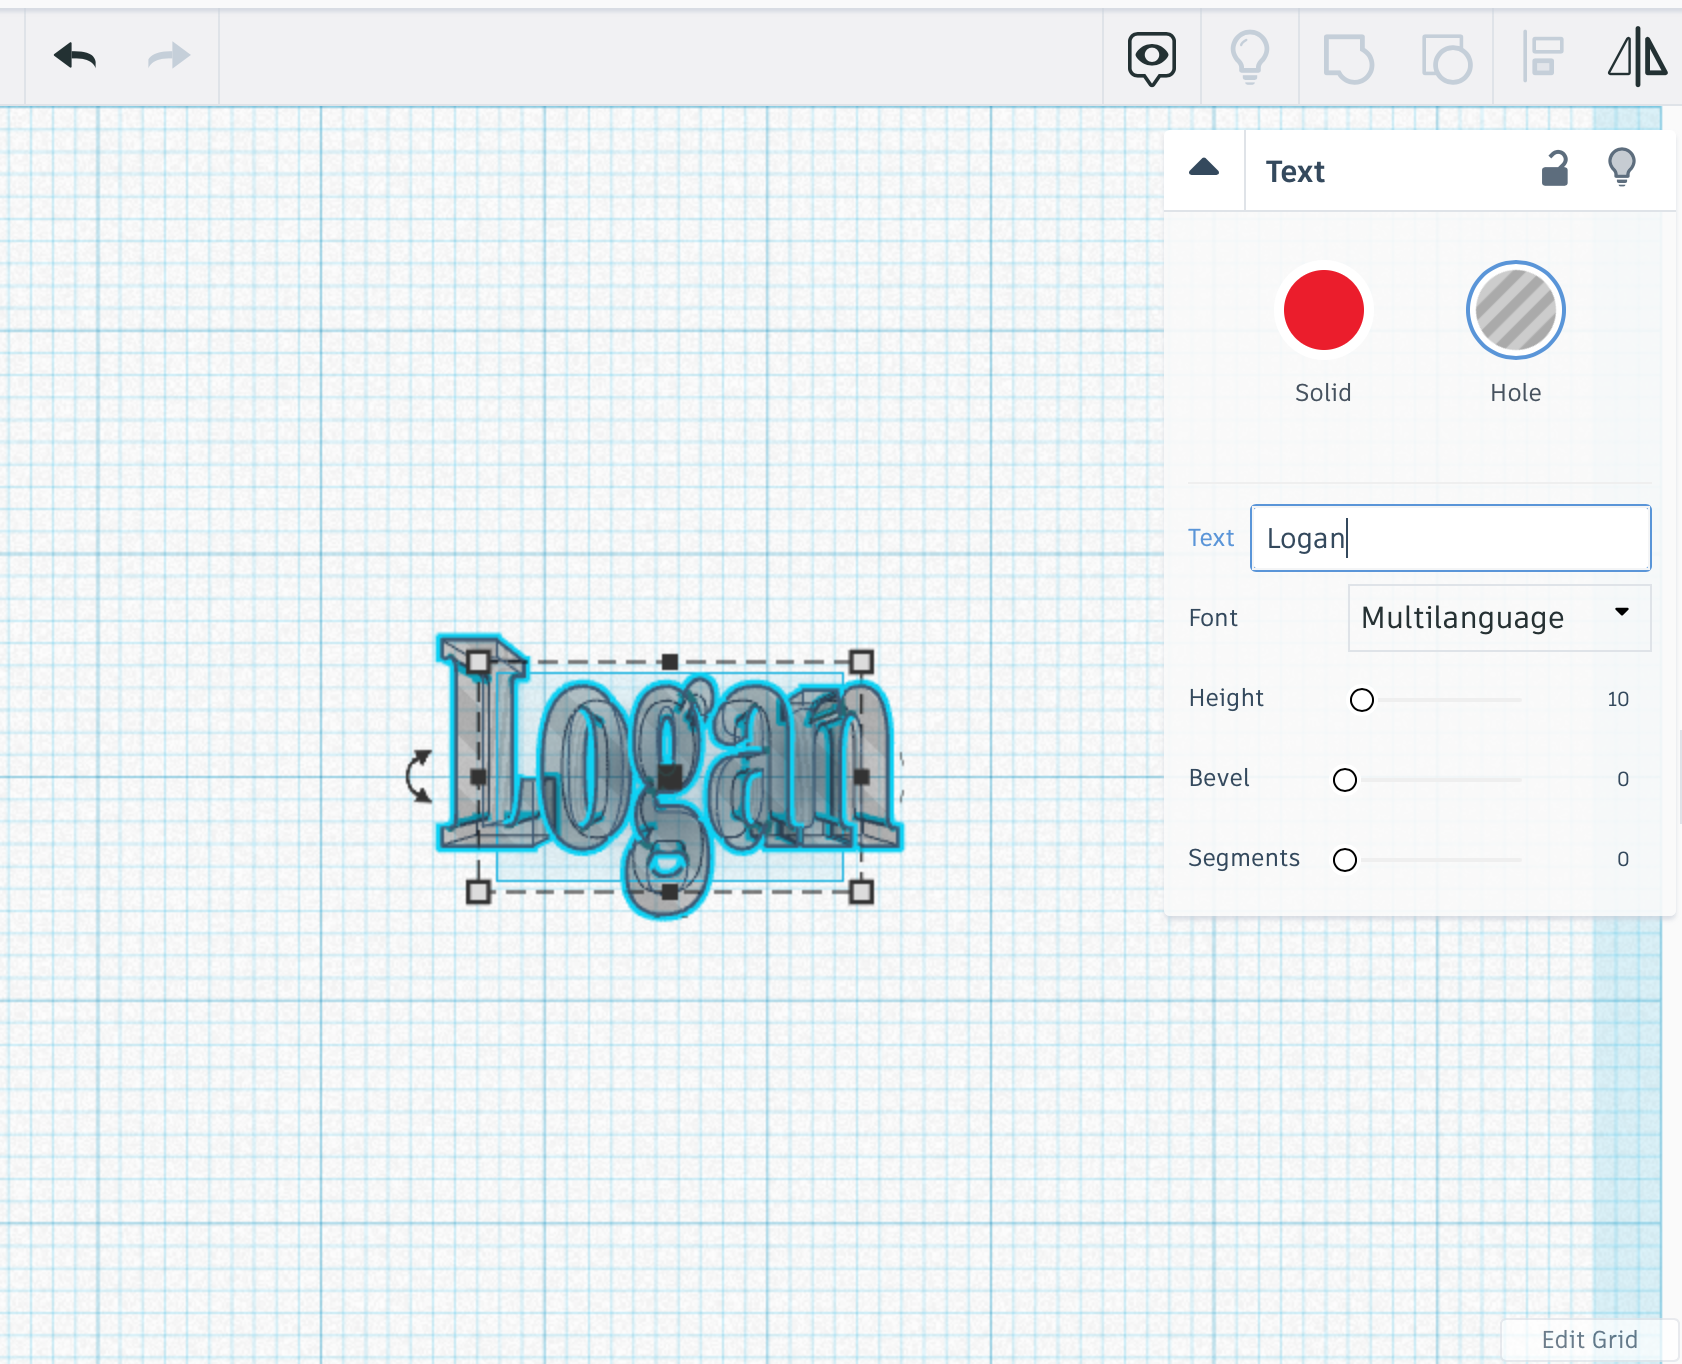
Task: Click the Height value 10
Action: (x=1618, y=699)
